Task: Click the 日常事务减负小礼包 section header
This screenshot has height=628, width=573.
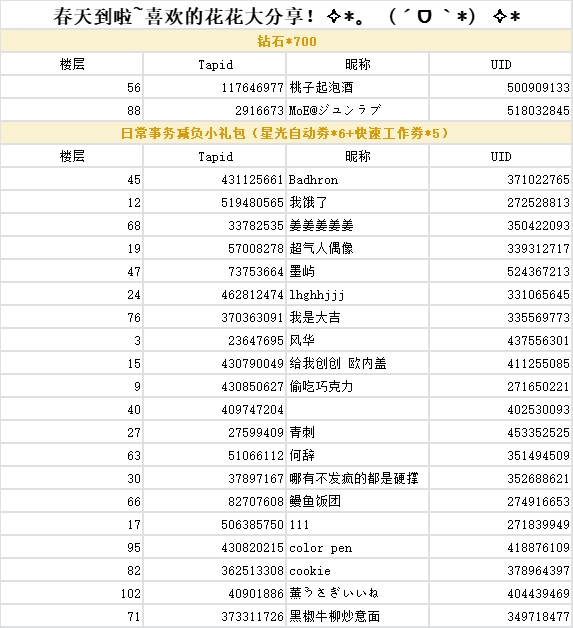Action: pyautogui.click(x=286, y=133)
